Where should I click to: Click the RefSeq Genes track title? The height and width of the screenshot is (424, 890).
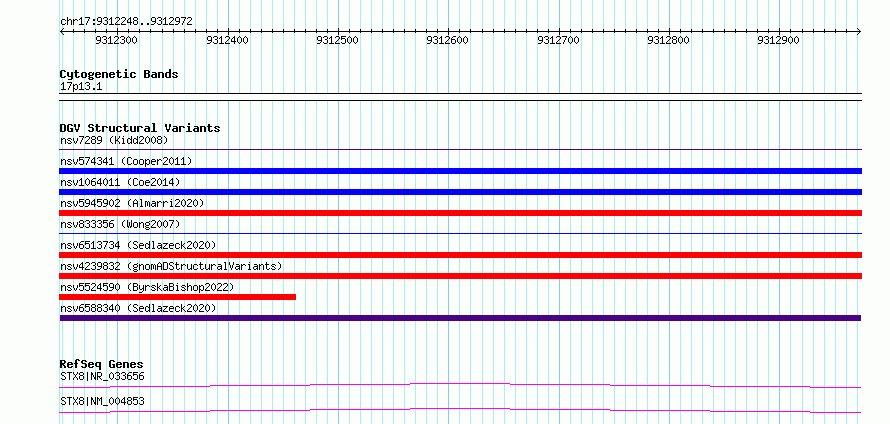click(102, 364)
